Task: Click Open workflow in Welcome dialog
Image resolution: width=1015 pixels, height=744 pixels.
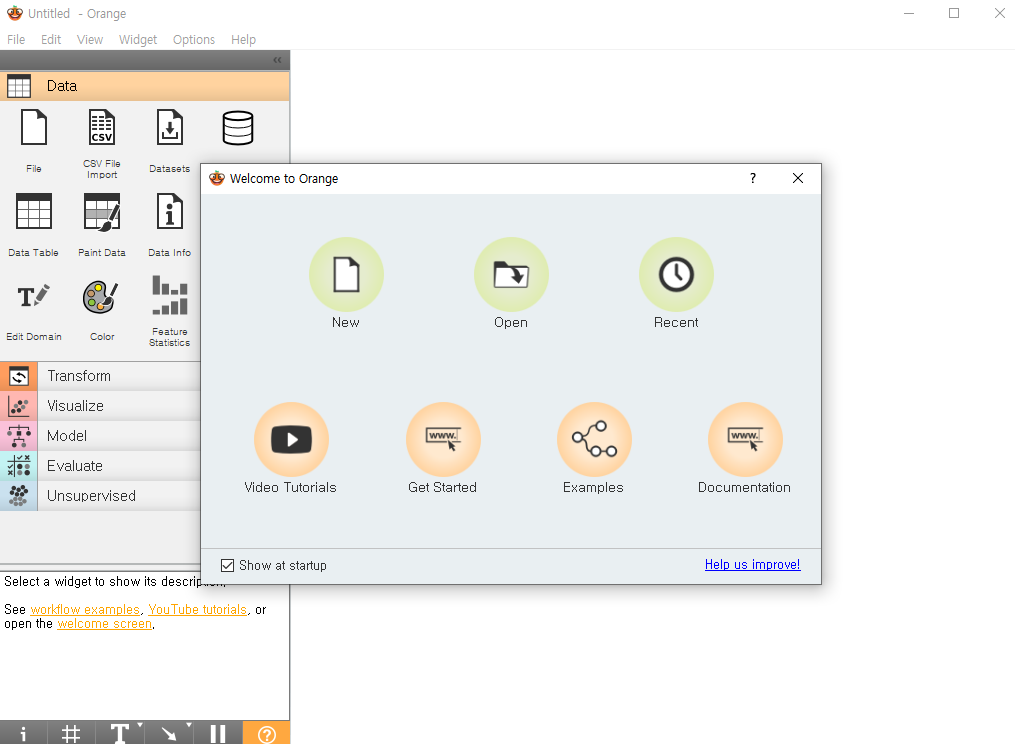Action: [x=511, y=275]
